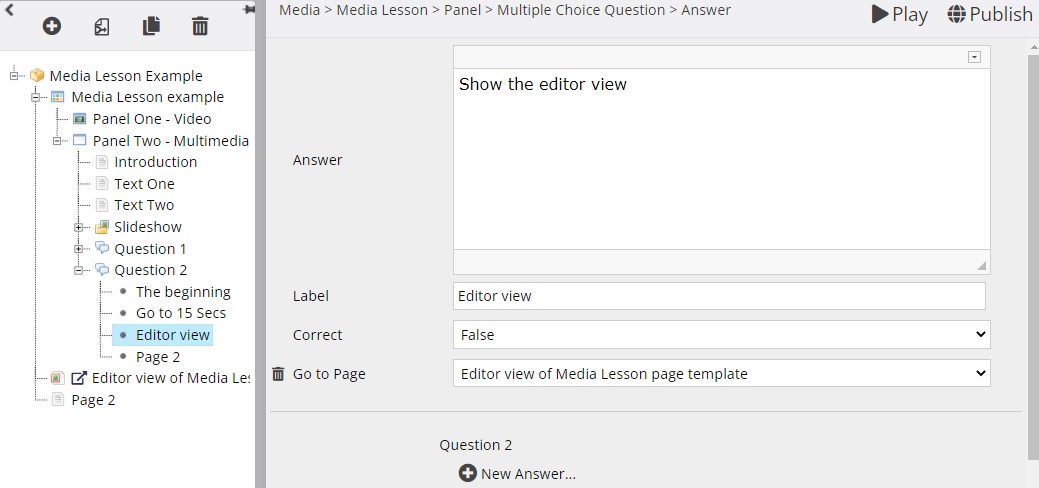1039x488 pixels.
Task: Collapse the Question 2 tree node
Action: [79, 271]
